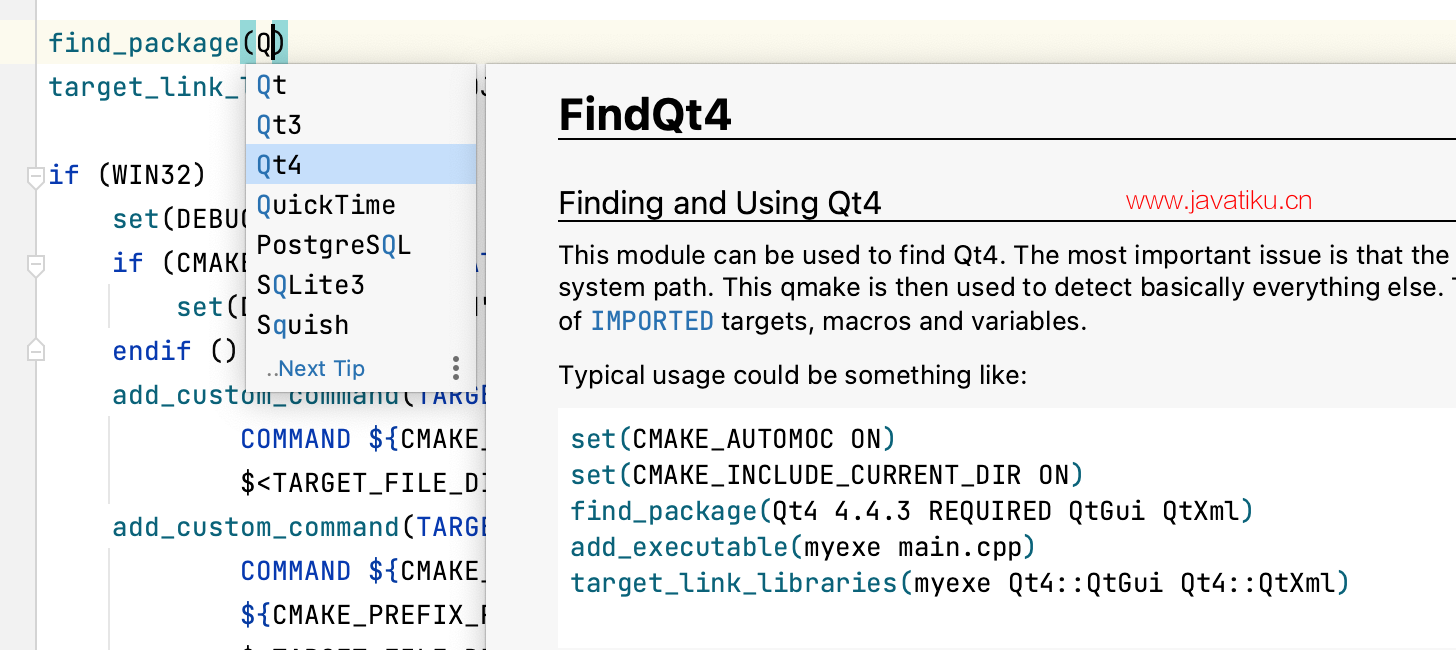Choose Qt3 from the completion list

pyautogui.click(x=361, y=125)
